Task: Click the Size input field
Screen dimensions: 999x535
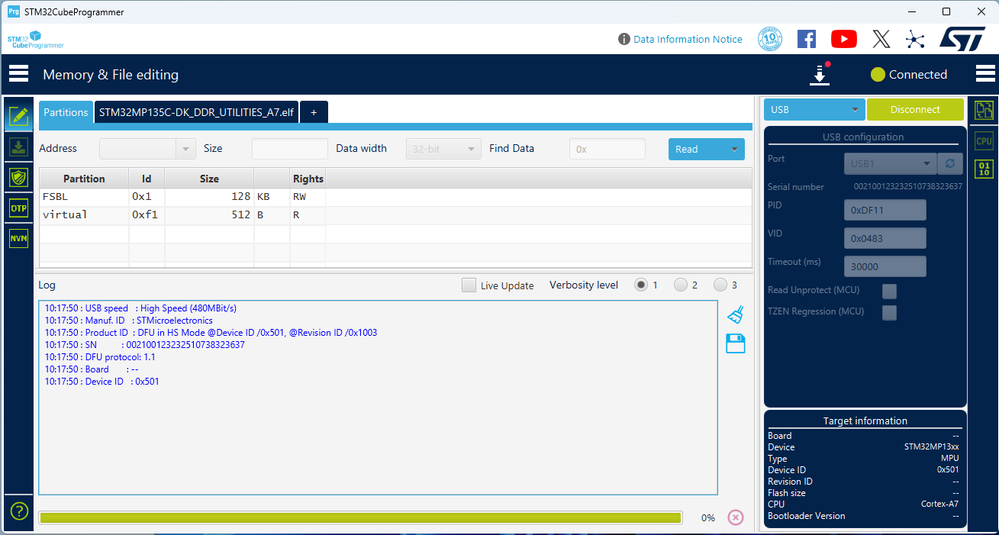Action: (290, 149)
